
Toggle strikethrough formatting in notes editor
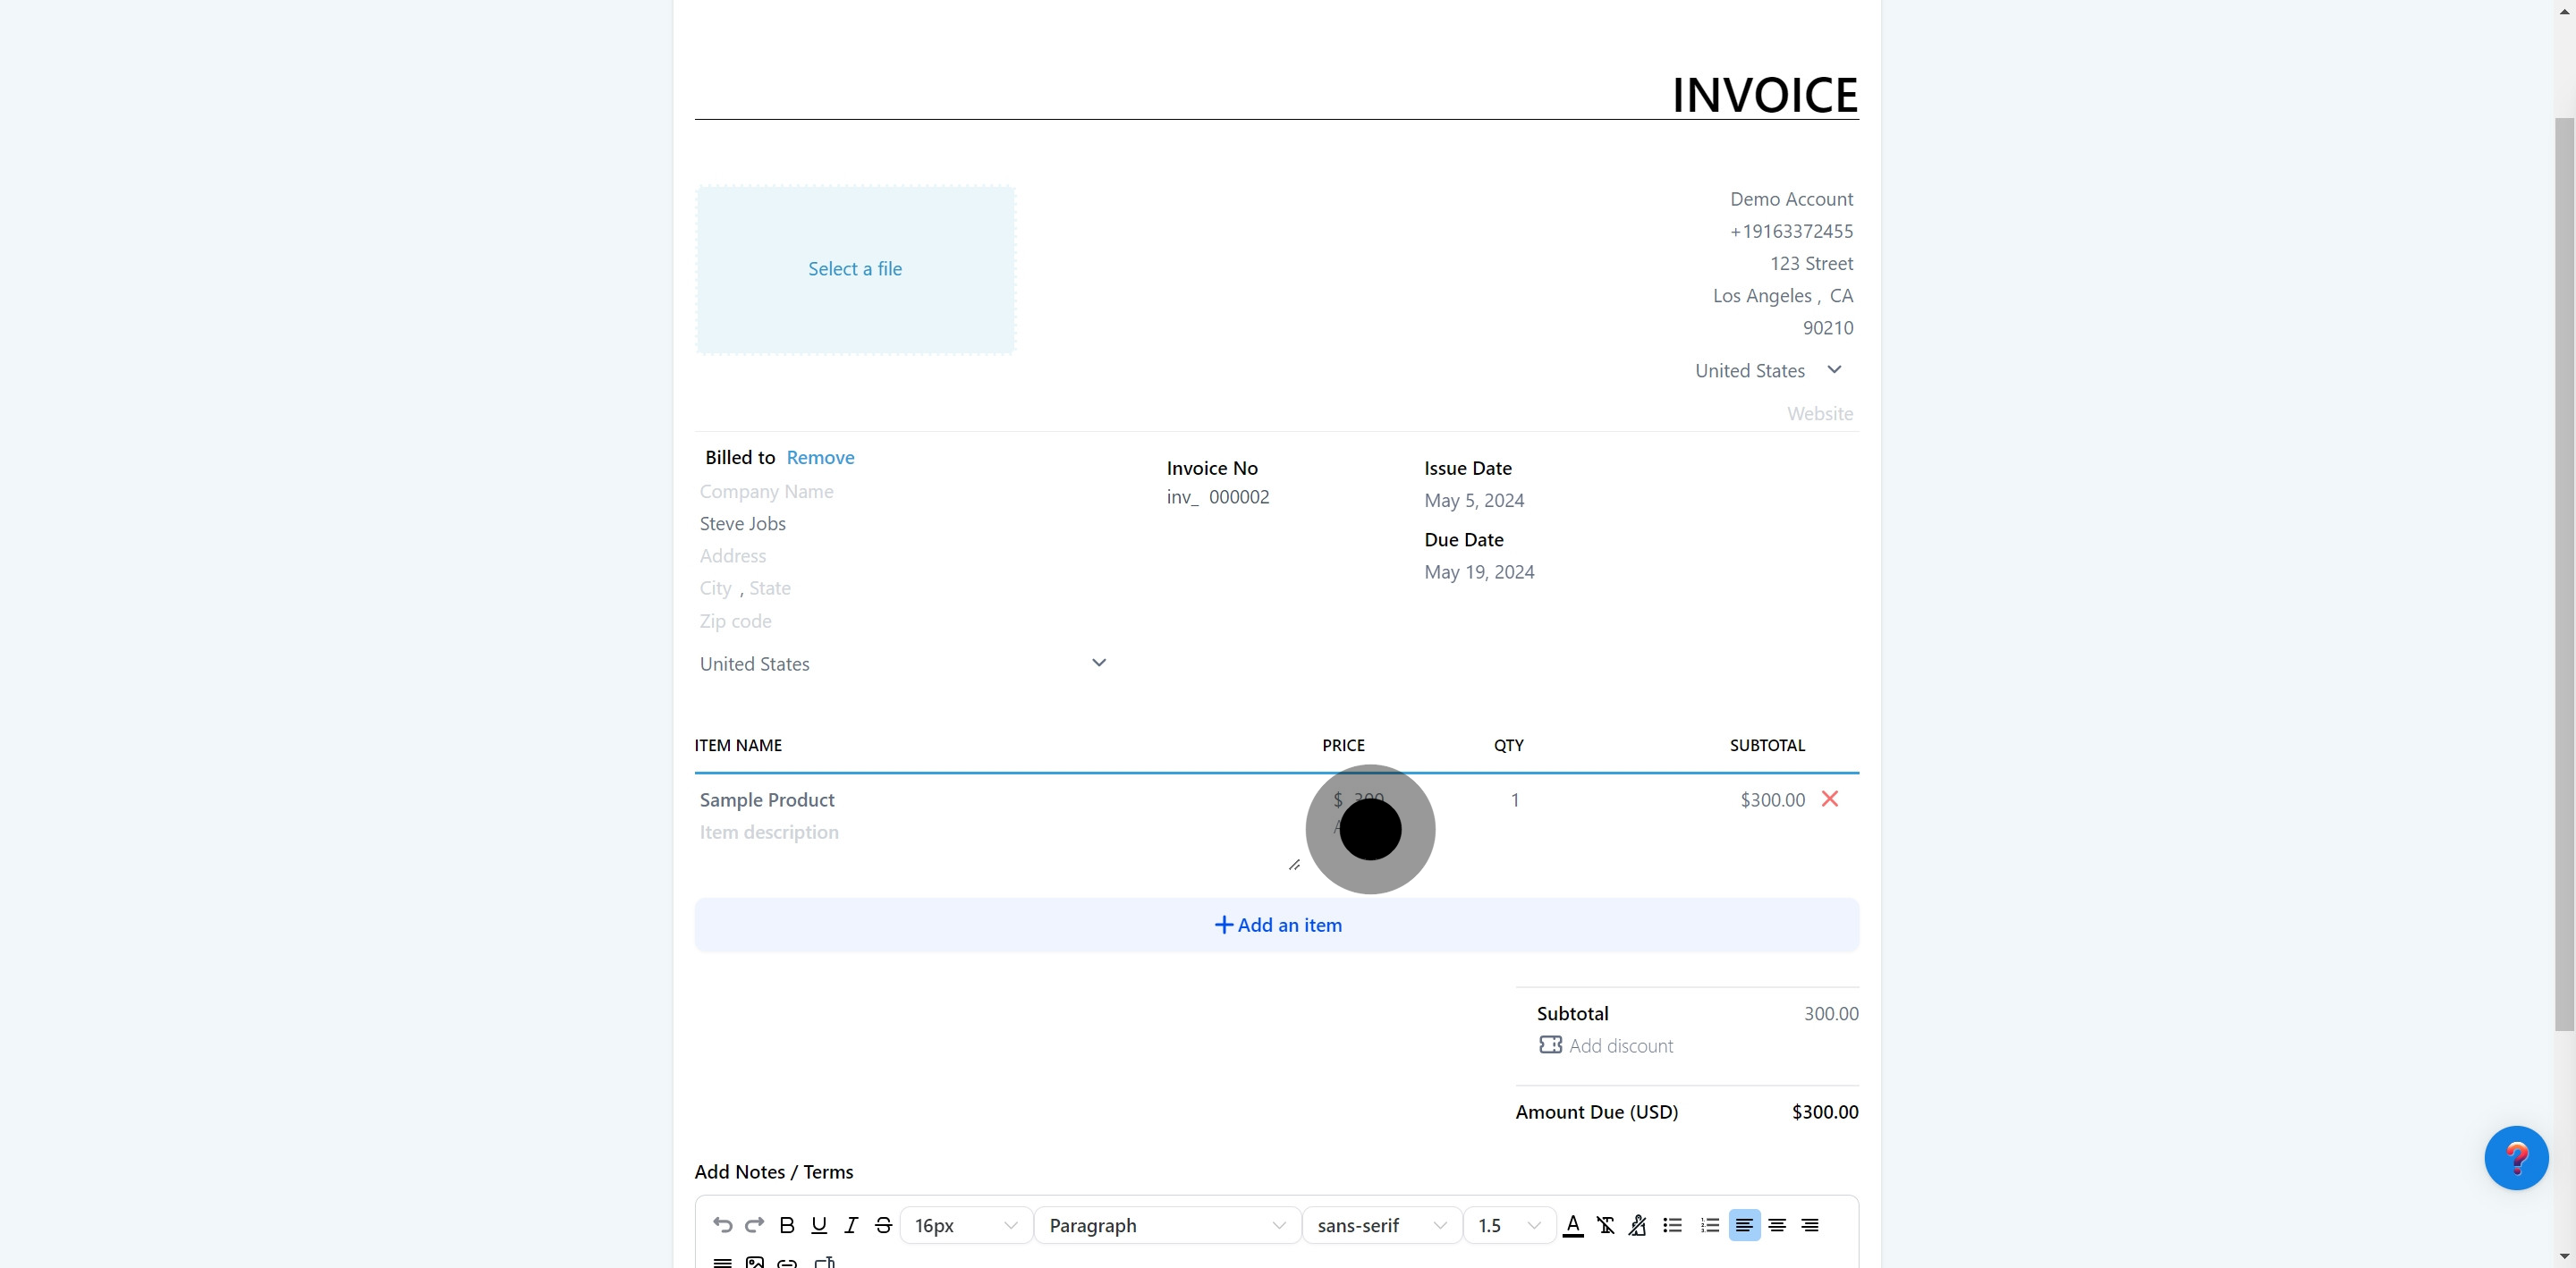point(883,1225)
